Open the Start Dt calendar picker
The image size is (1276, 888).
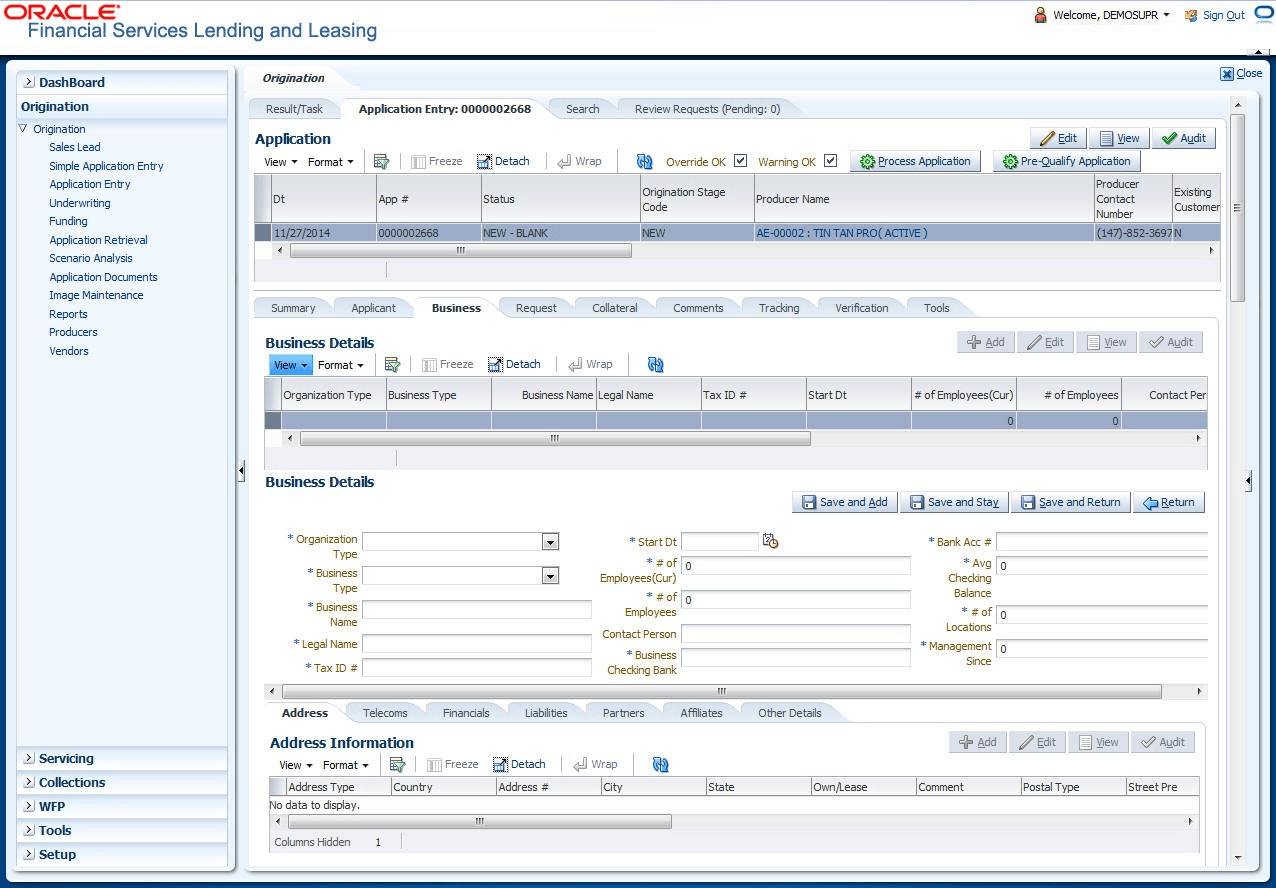[x=770, y=541]
